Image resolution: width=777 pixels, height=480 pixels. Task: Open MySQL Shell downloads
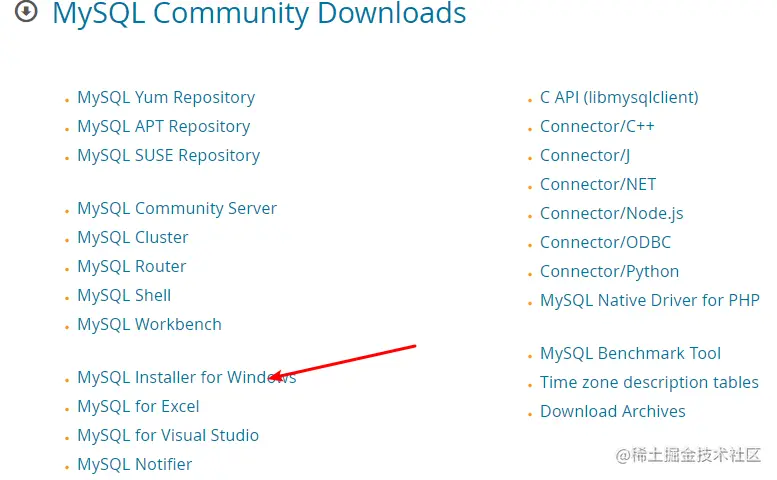pyautogui.click(x=124, y=295)
